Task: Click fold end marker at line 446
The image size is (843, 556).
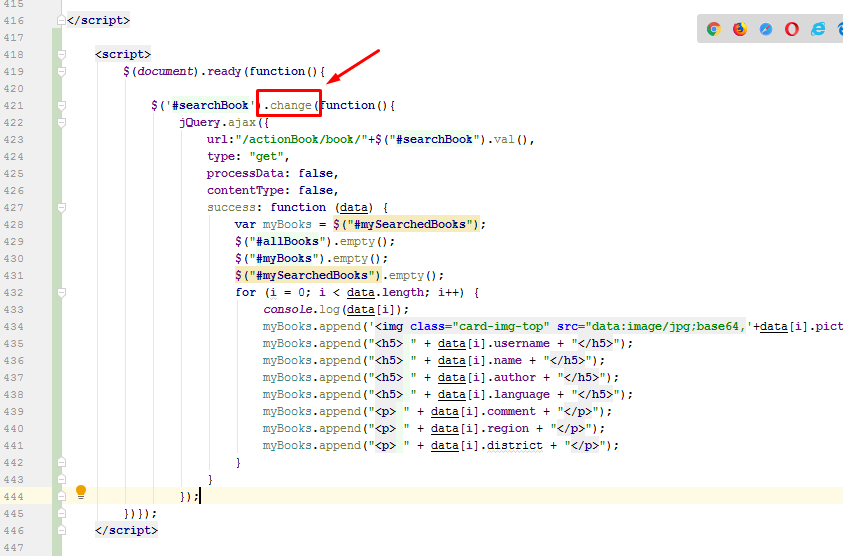Action: click(x=62, y=531)
